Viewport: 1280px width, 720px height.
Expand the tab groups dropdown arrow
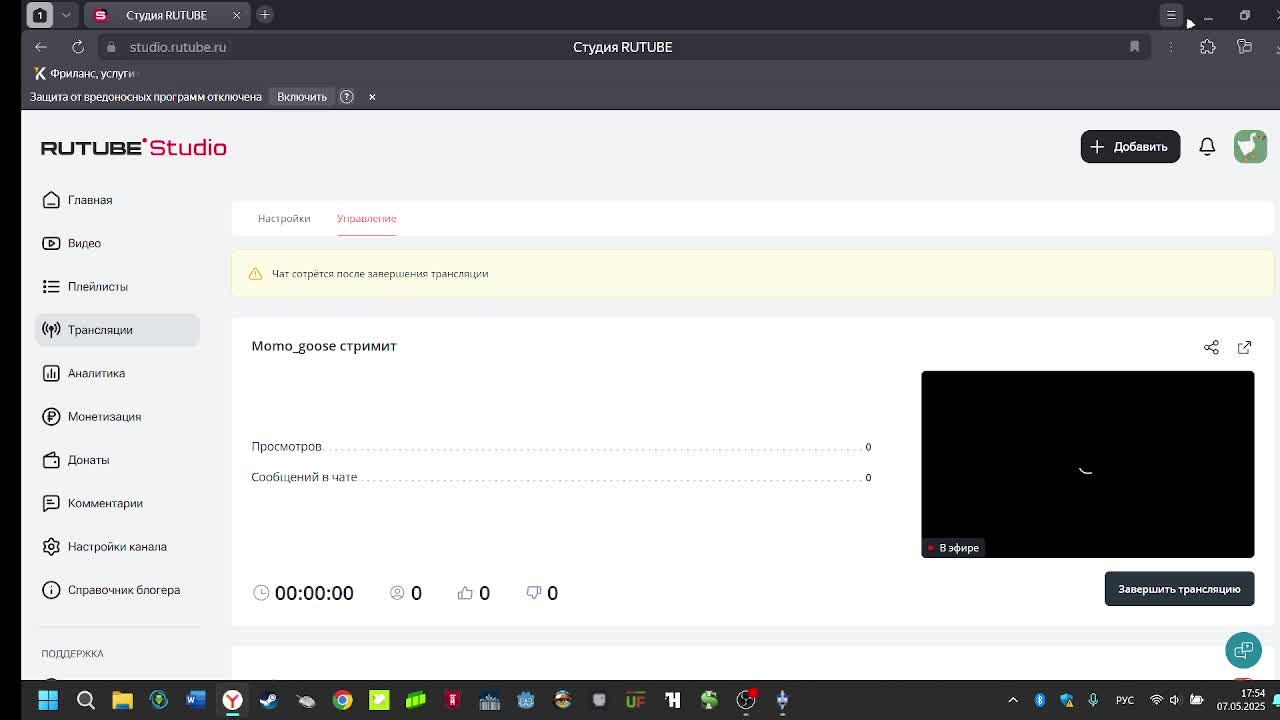click(66, 15)
